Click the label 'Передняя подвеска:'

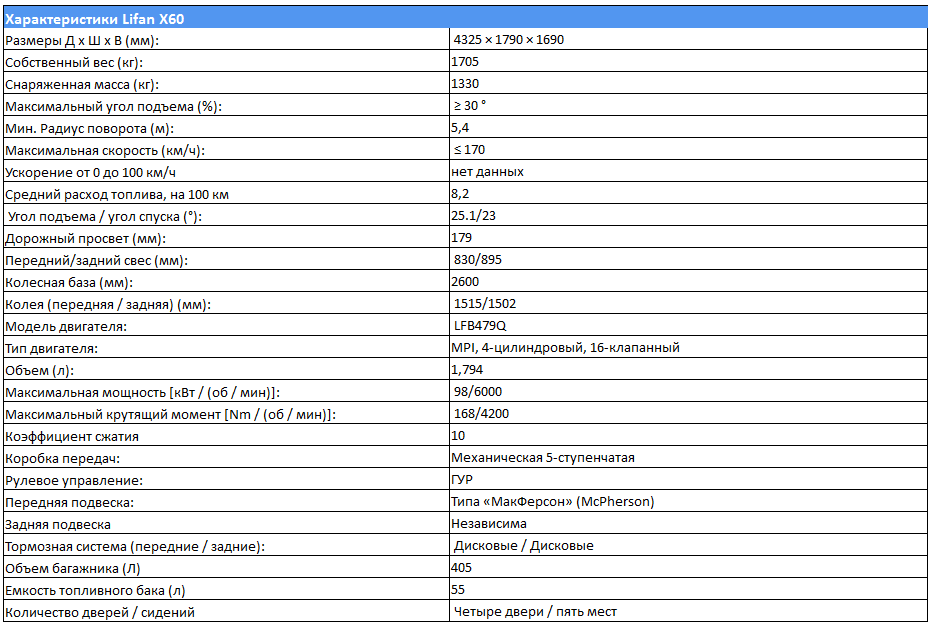pyautogui.click(x=69, y=502)
